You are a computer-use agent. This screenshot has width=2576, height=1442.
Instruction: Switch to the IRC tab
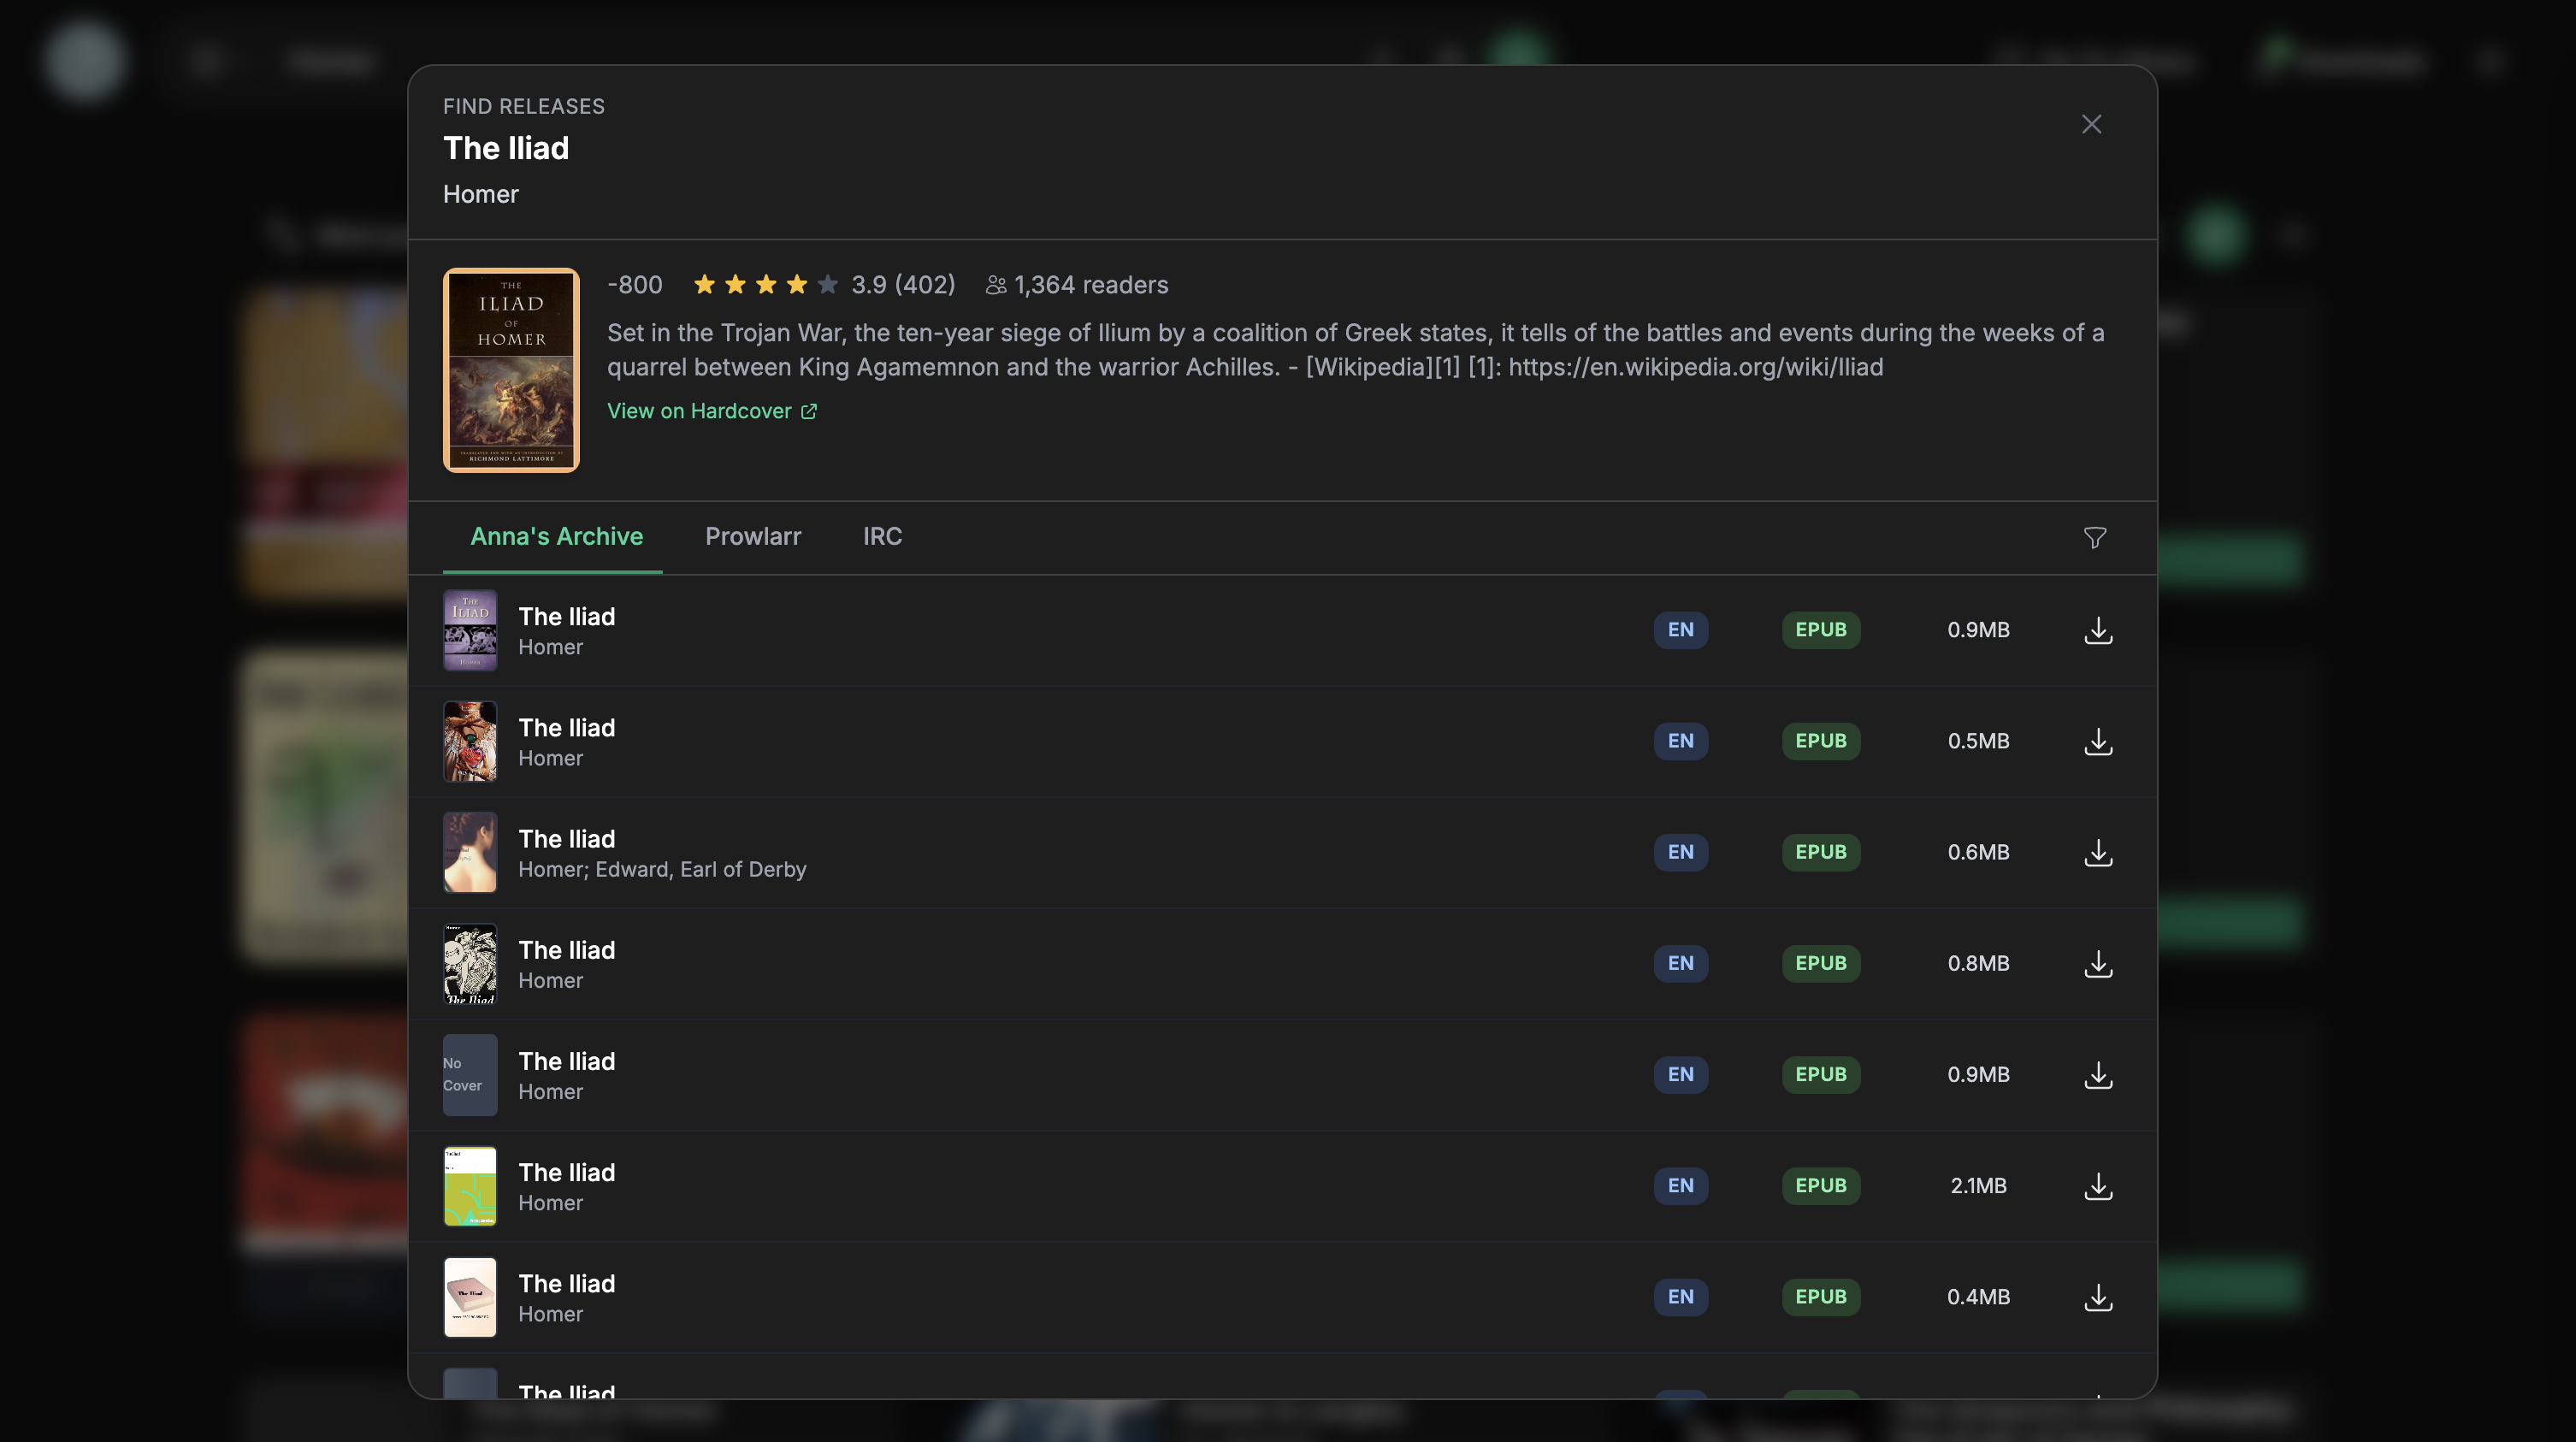(x=882, y=536)
